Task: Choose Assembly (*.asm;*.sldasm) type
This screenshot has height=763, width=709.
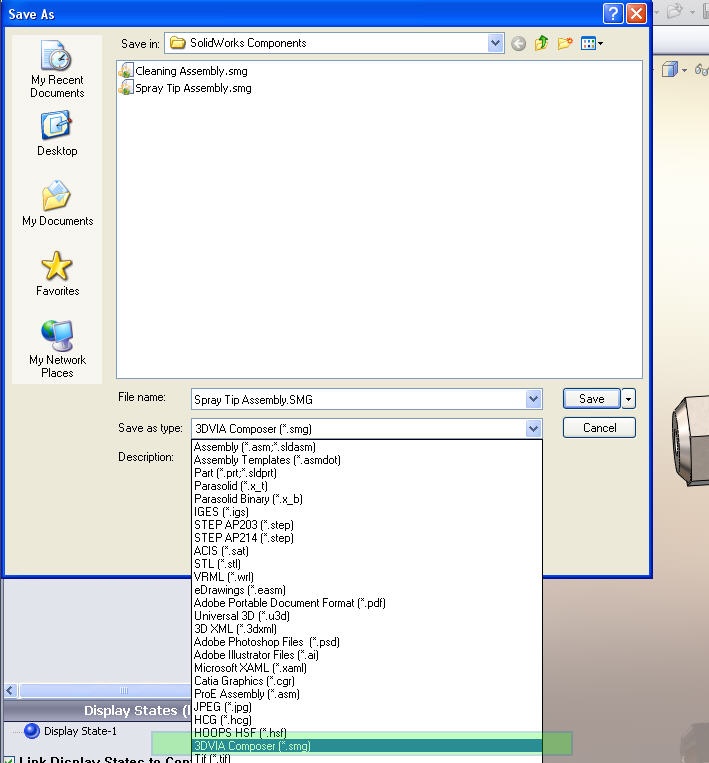Action: click(x=366, y=447)
